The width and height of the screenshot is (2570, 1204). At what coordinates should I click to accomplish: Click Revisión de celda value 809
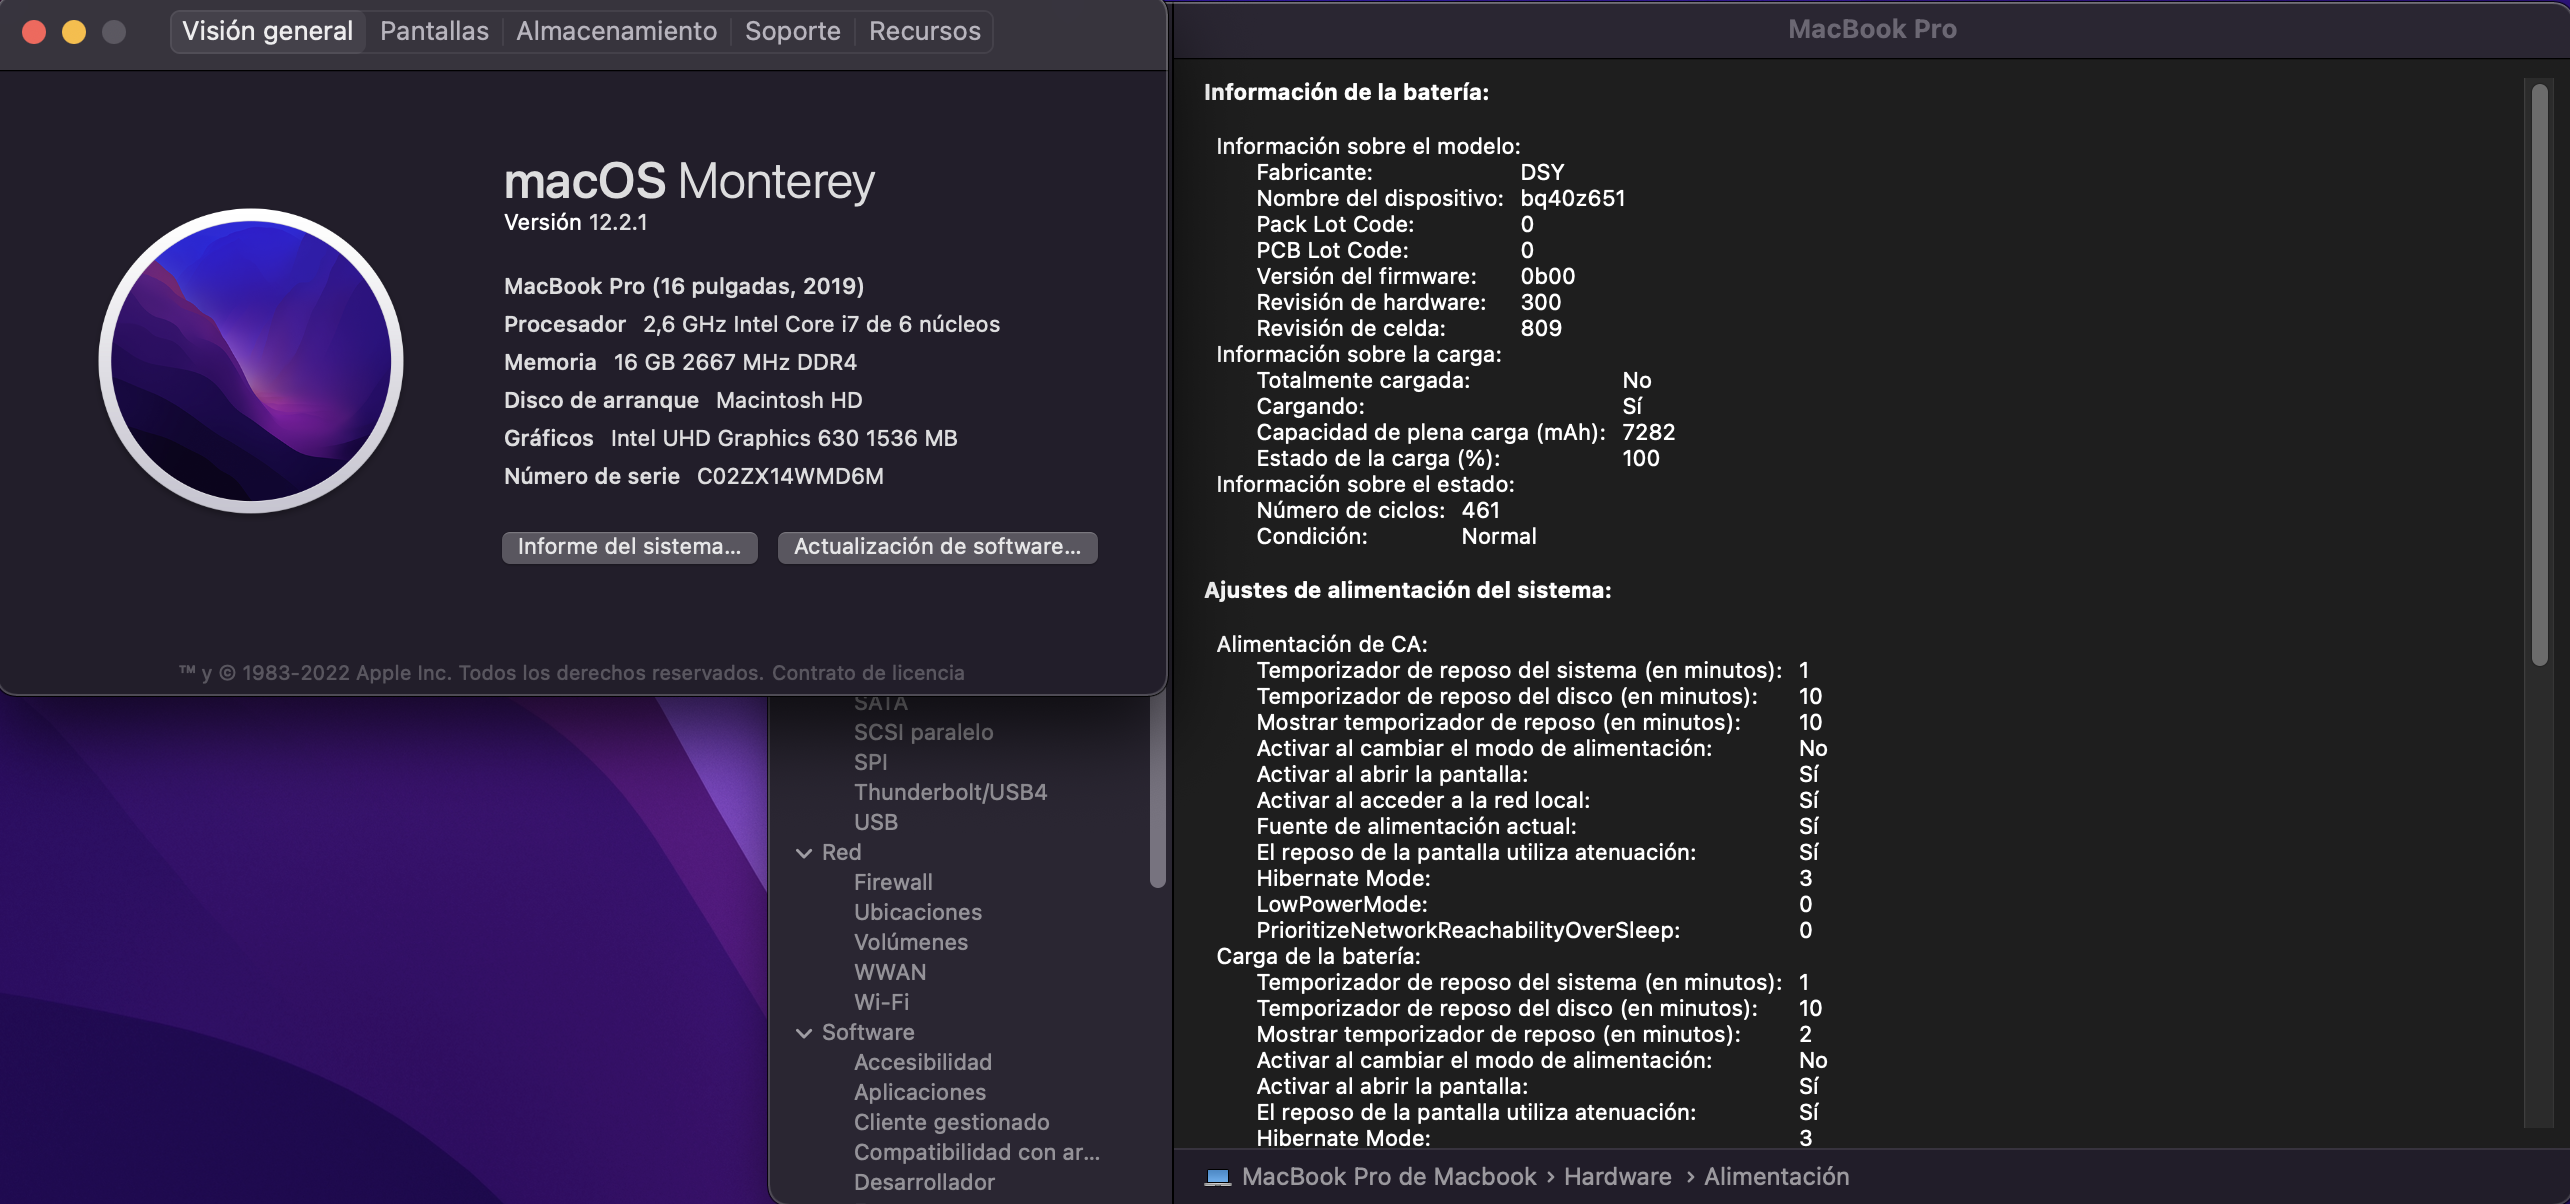pyautogui.click(x=1540, y=328)
